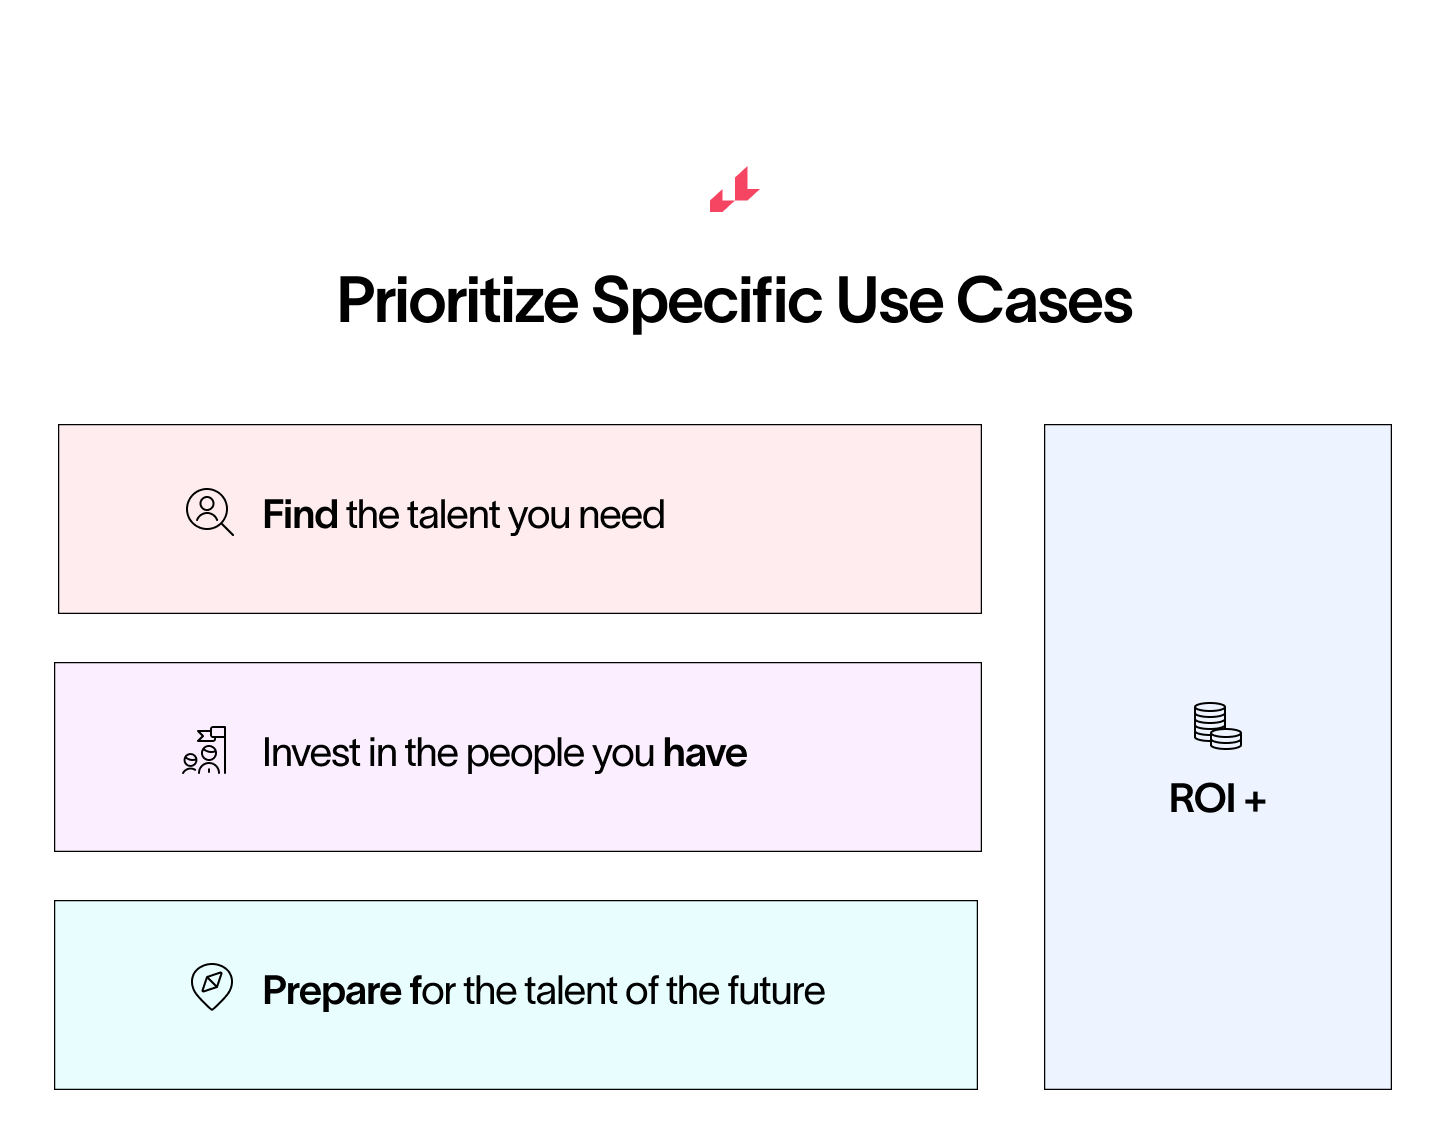The image size is (1440, 1136).
Task: Click the bold word "Find"
Action: (x=300, y=515)
